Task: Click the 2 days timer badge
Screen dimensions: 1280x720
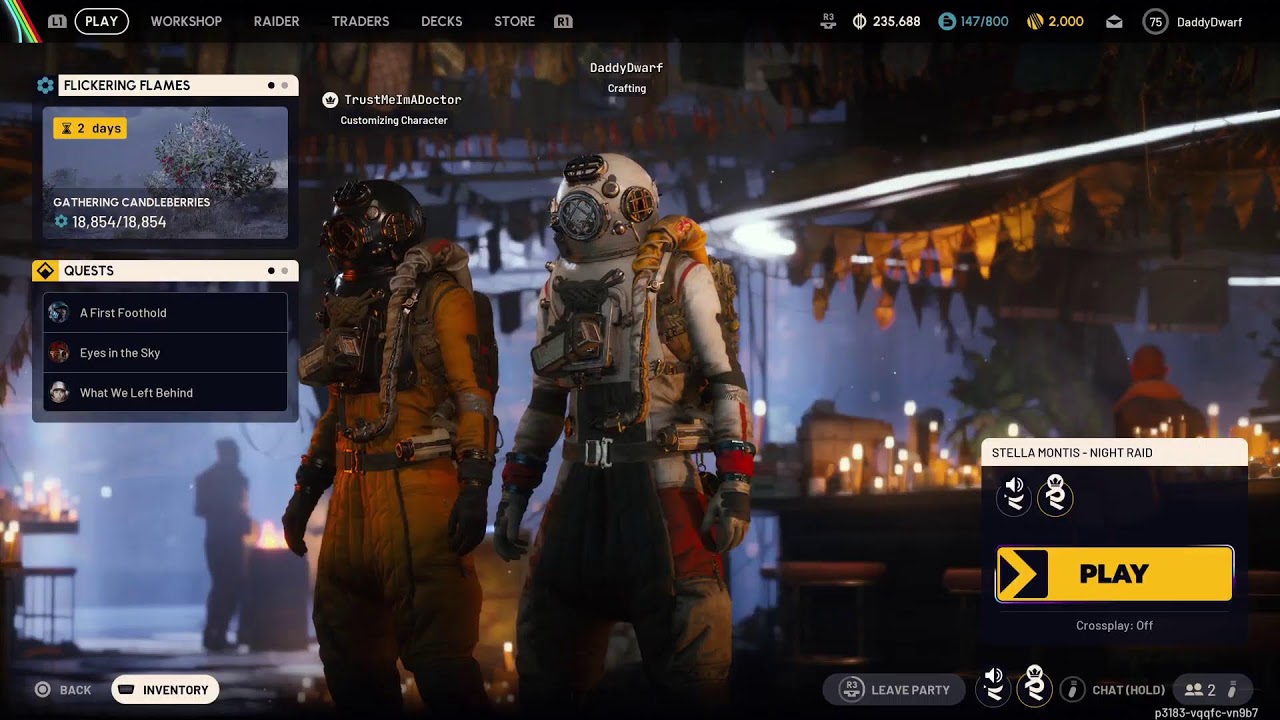Action: 90,128
